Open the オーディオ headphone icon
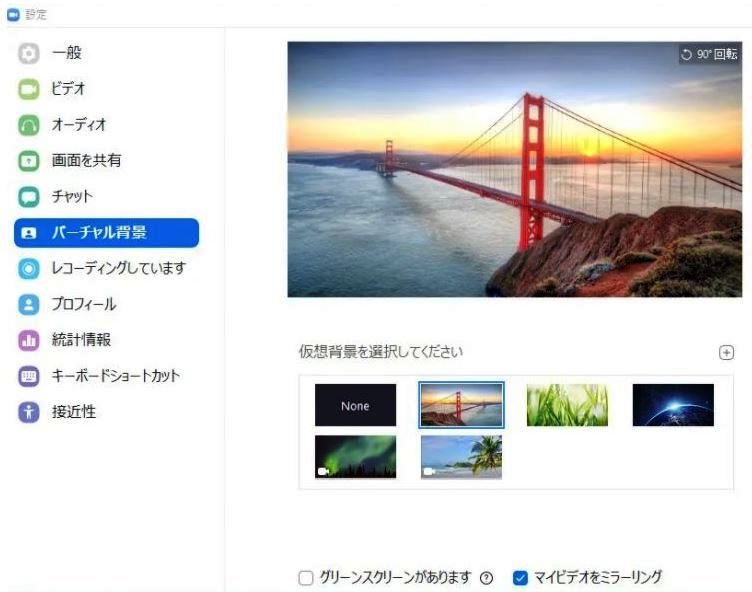Image resolution: width=752 pixels, height=592 pixels. (29, 125)
